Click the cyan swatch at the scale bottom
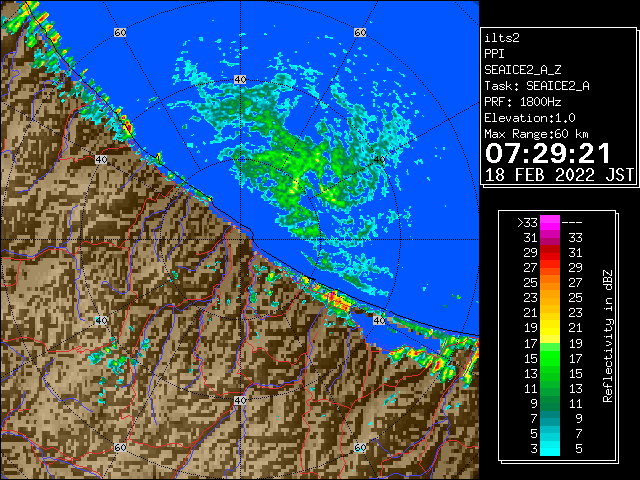Viewport: 640px width, 480px height. pos(550,448)
